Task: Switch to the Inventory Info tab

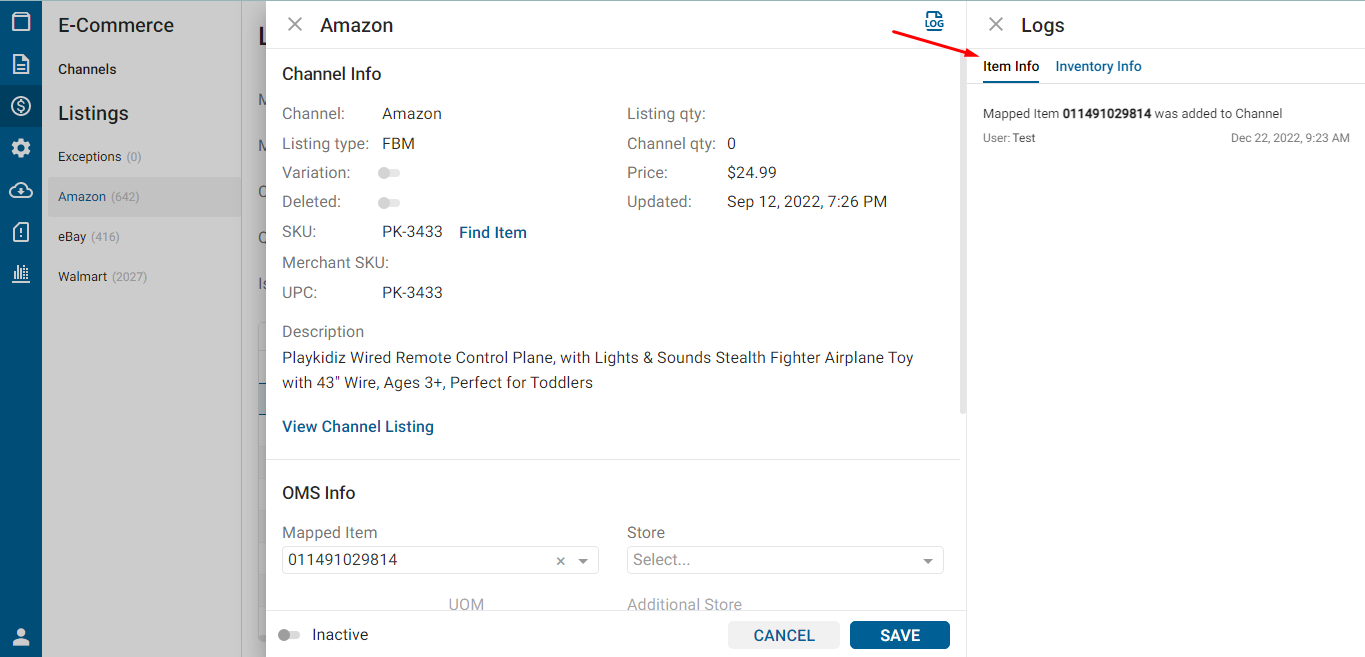Action: 1098,67
